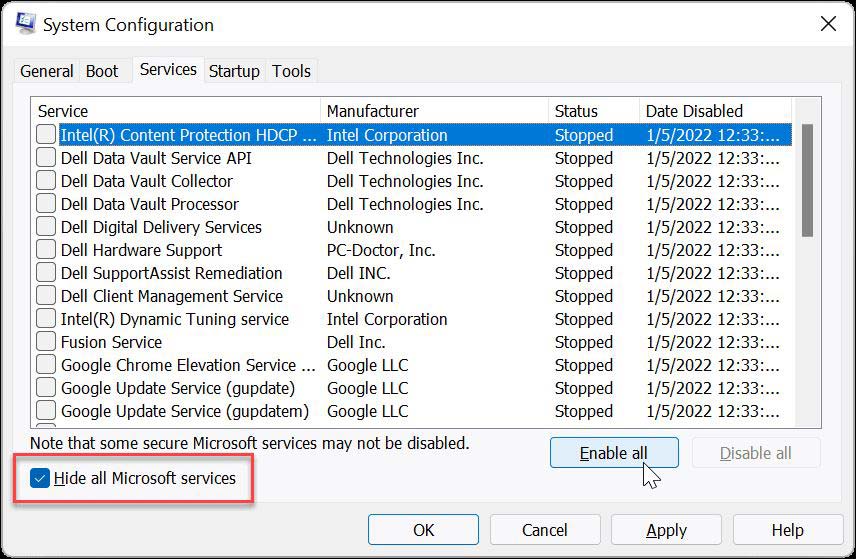Go to the Tools tab
856x559 pixels.
[291, 71]
